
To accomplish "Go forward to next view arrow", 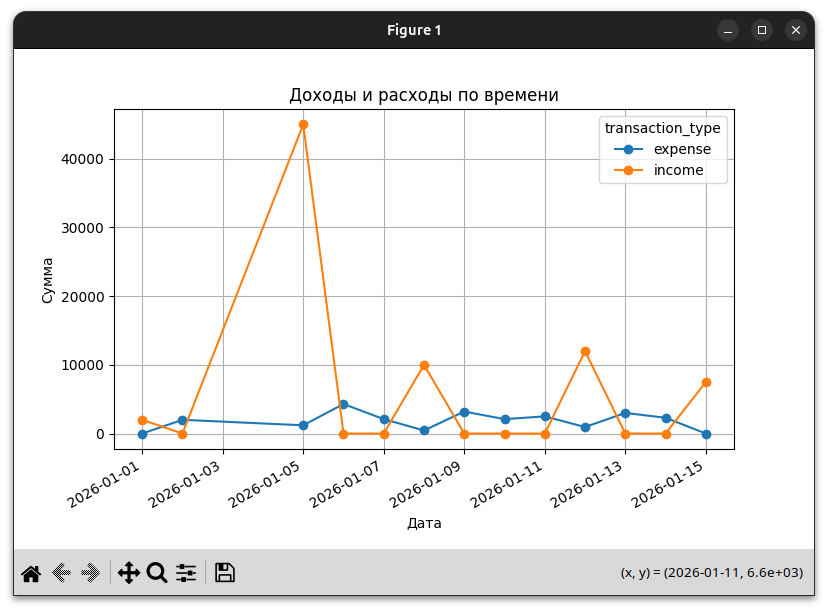I will [91, 573].
